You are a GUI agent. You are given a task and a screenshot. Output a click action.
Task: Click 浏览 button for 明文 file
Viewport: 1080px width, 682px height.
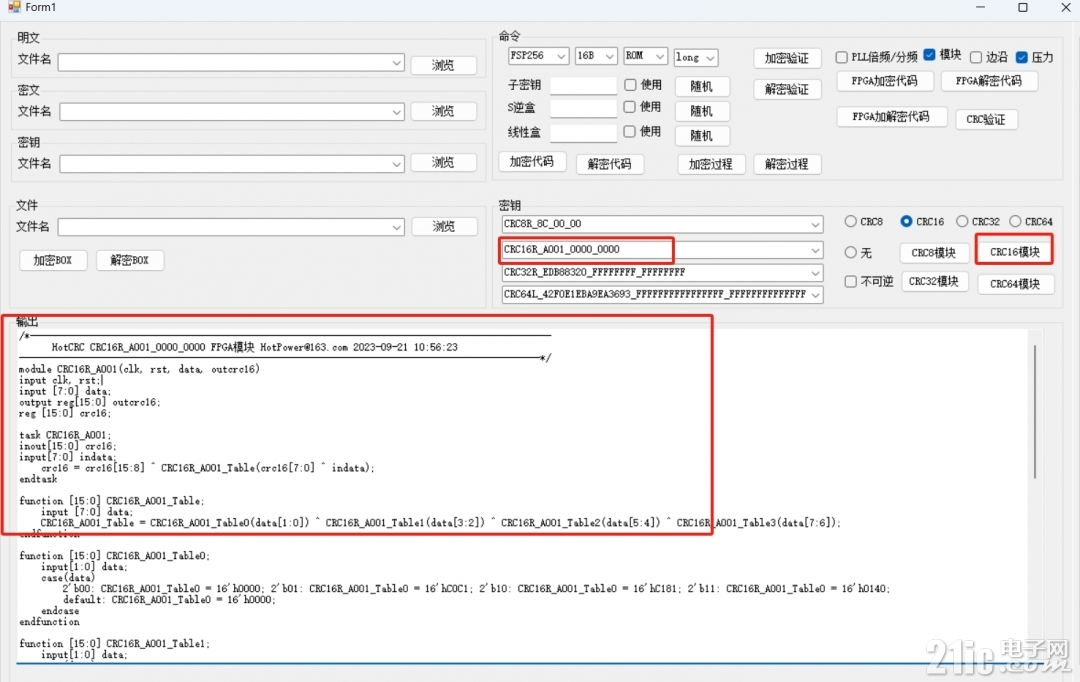click(x=444, y=65)
